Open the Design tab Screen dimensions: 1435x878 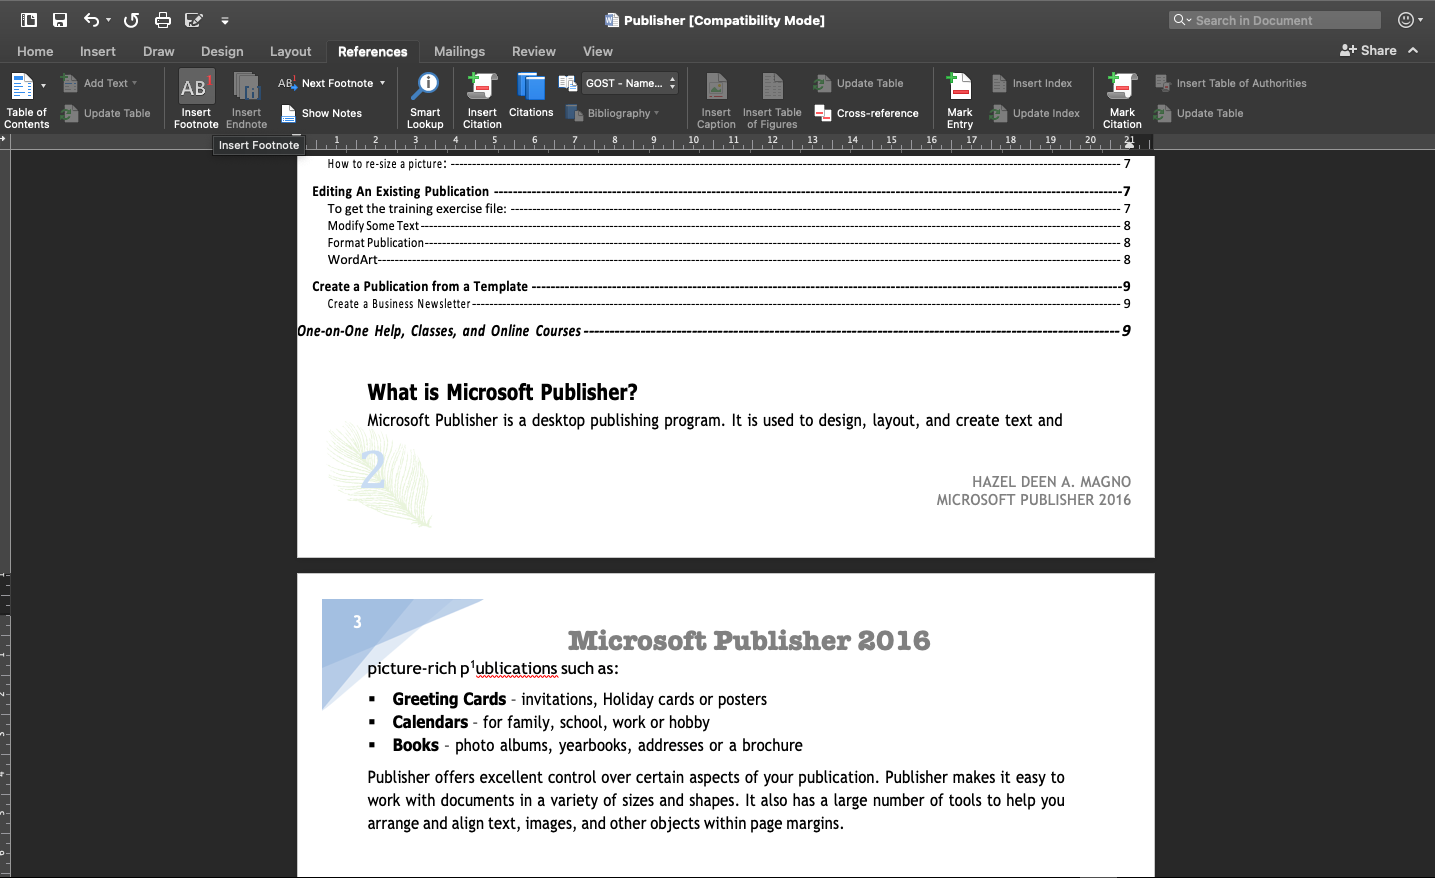tap(222, 51)
